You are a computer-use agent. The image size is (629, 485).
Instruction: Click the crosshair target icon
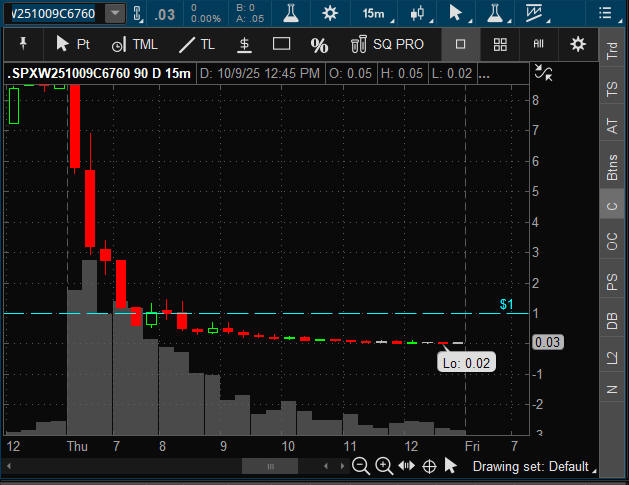pyautogui.click(x=429, y=465)
